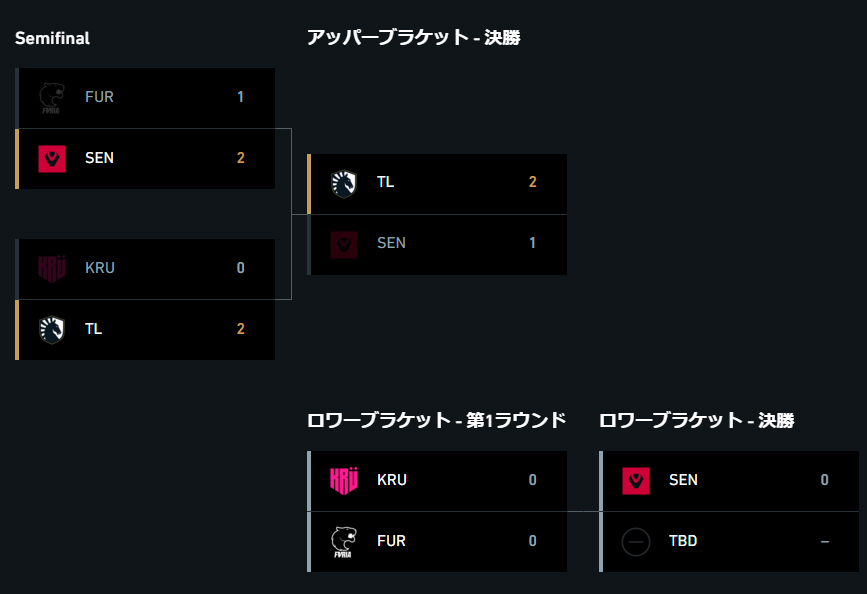Click the ロワーブラケット - 第1ラウンド heading
867x594 pixels.
[x=437, y=420]
